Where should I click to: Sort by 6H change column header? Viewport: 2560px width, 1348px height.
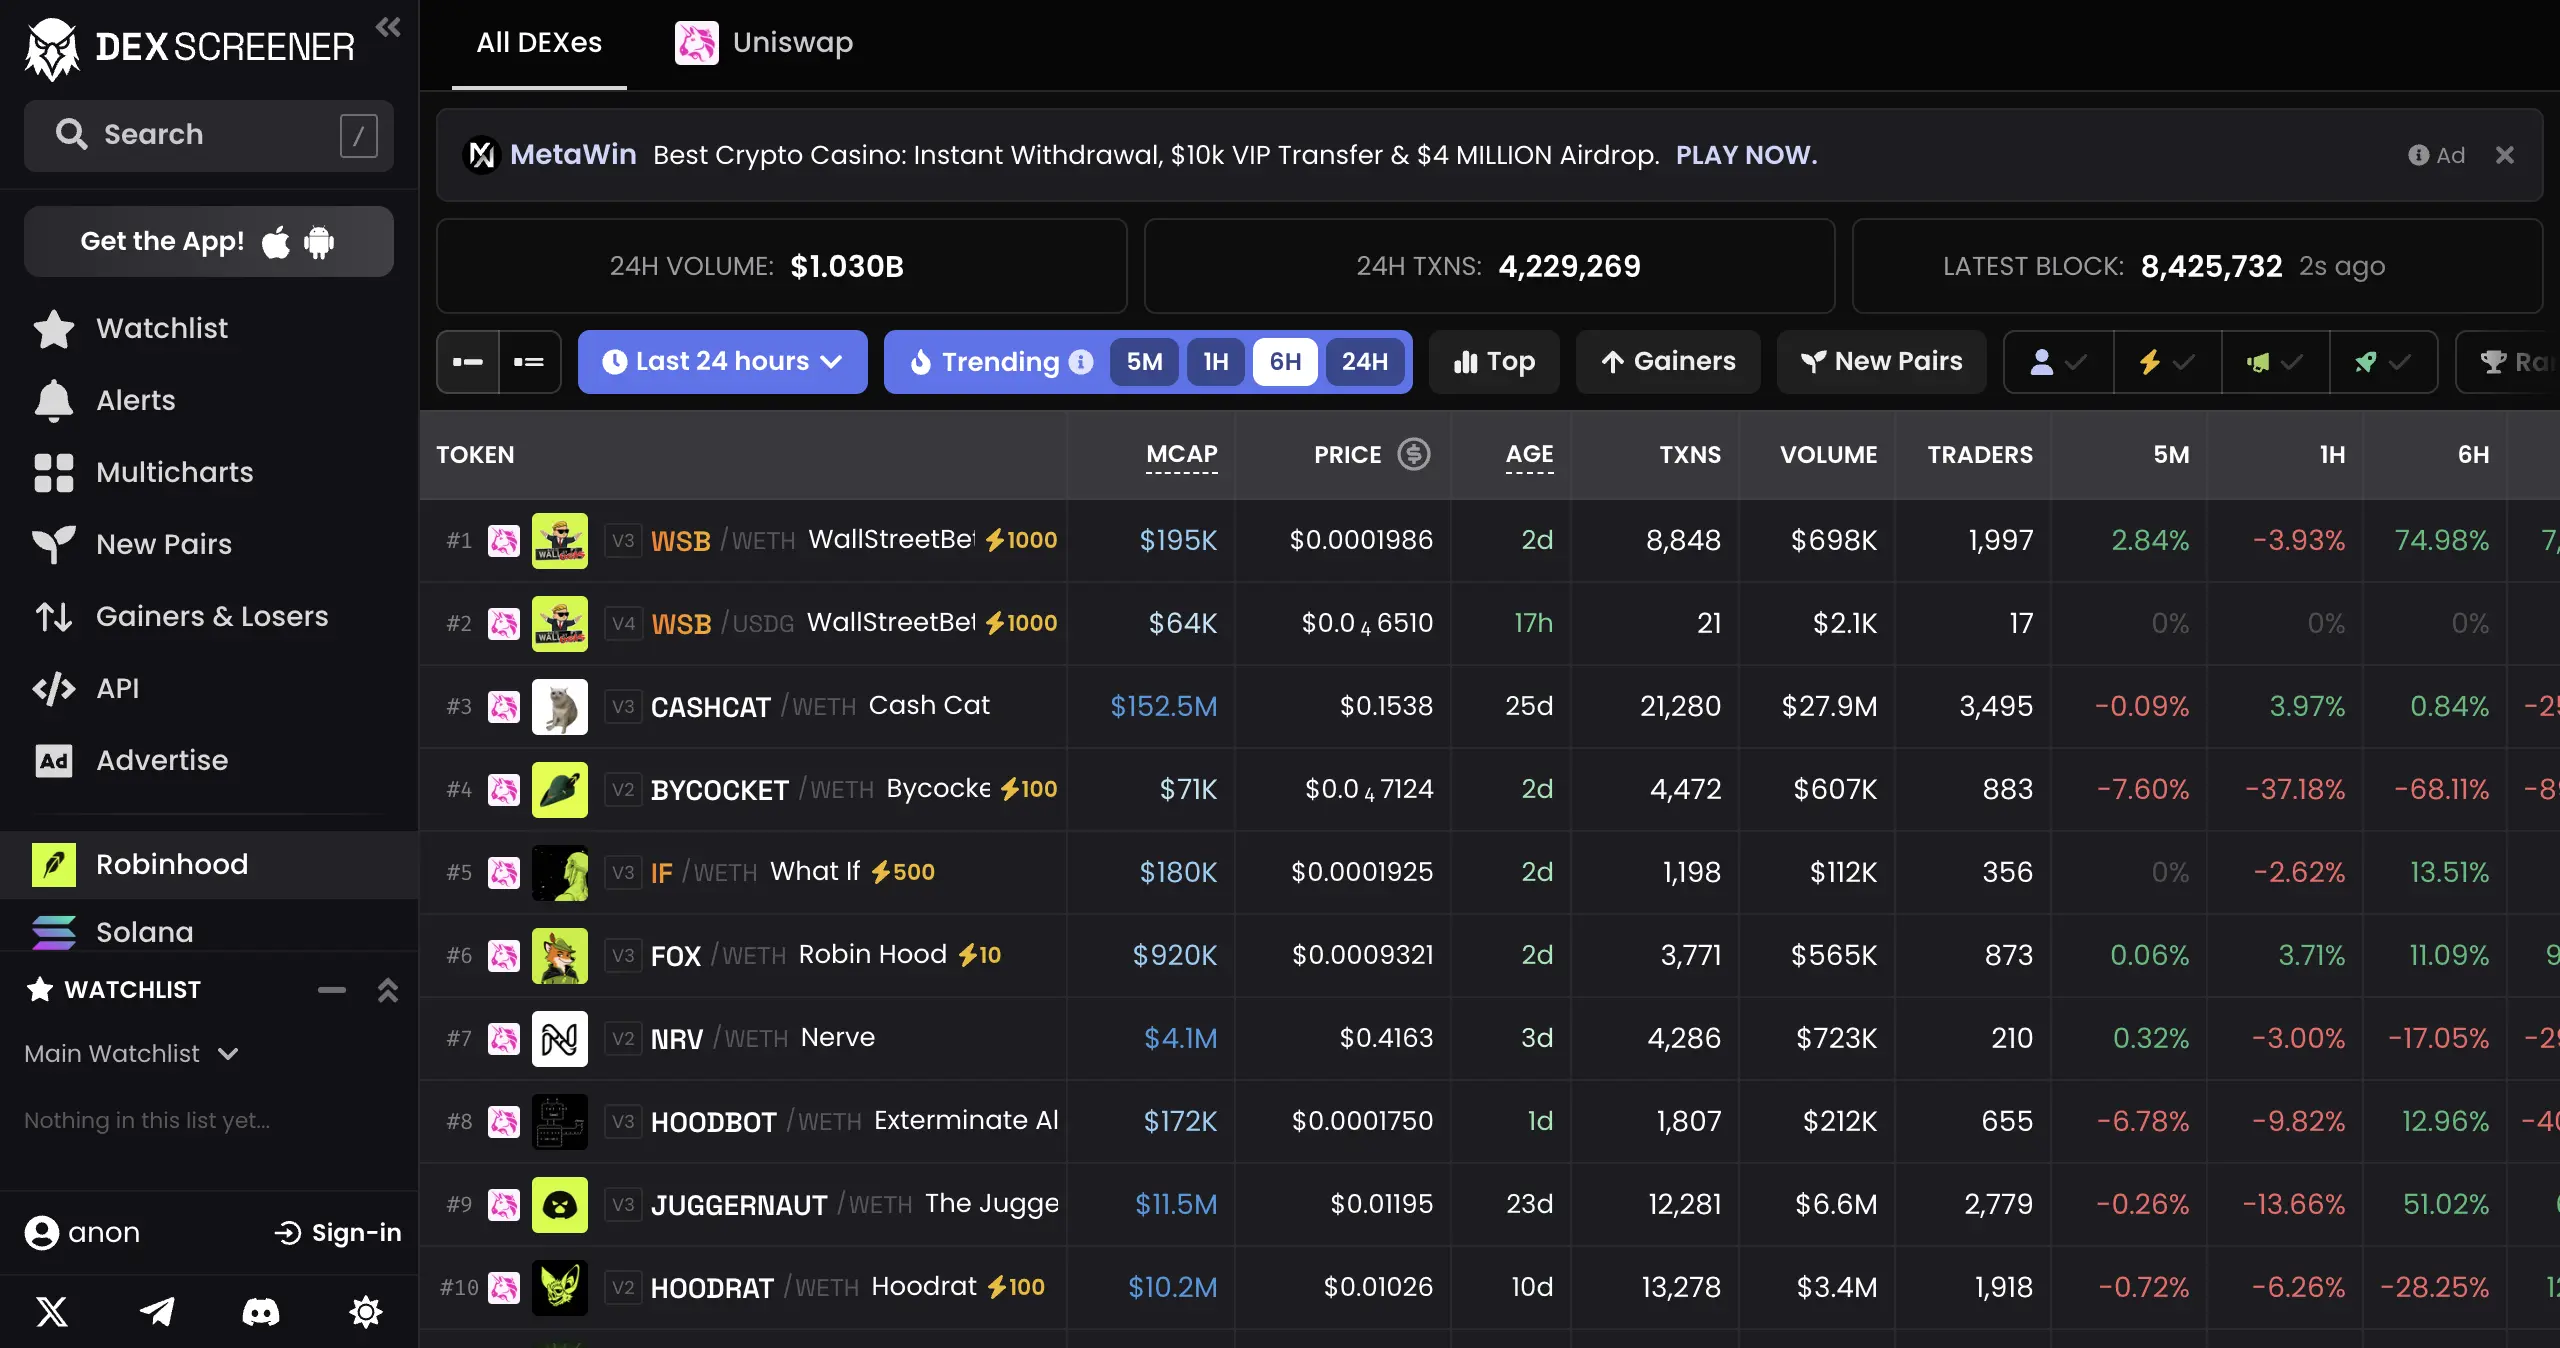pos(2473,455)
